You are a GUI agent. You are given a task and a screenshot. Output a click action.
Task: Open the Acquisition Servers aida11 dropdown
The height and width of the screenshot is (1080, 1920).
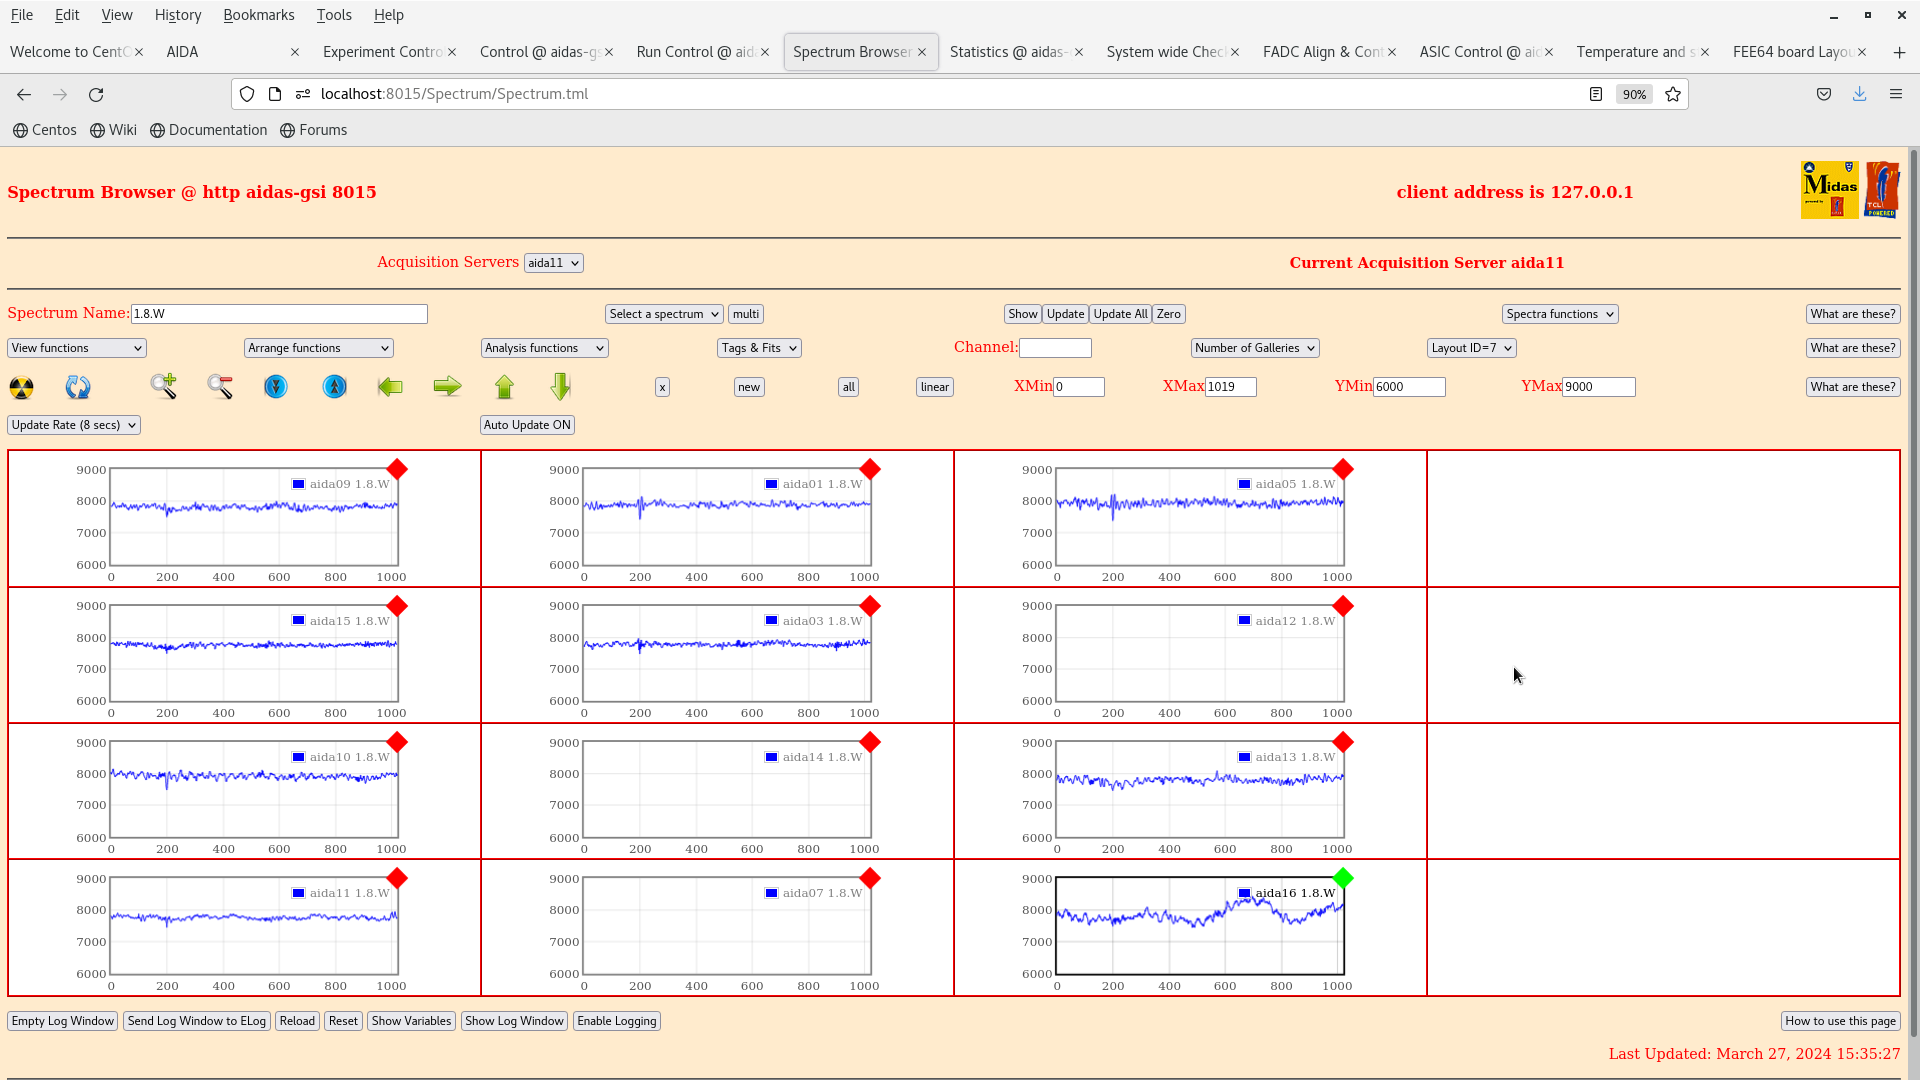pyautogui.click(x=553, y=263)
